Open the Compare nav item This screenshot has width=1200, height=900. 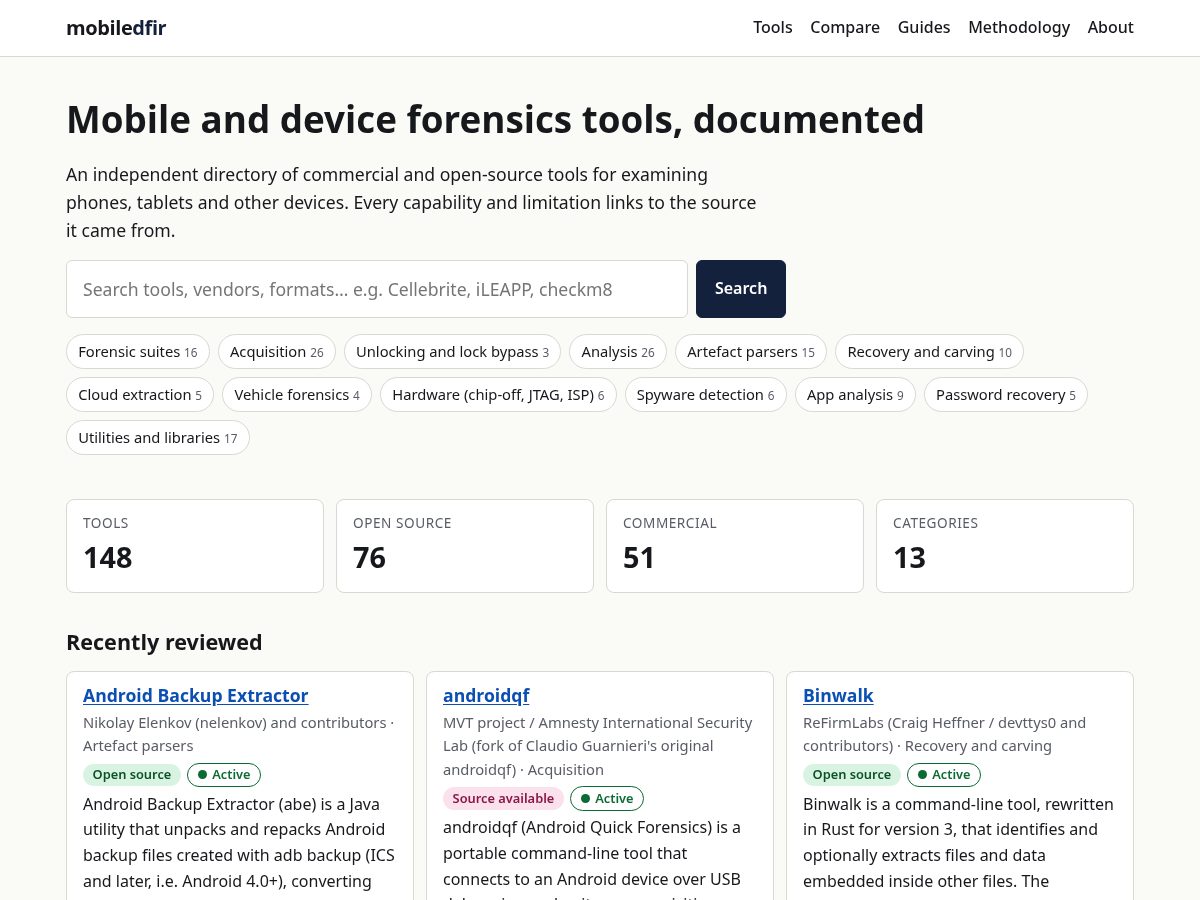pyautogui.click(x=845, y=28)
